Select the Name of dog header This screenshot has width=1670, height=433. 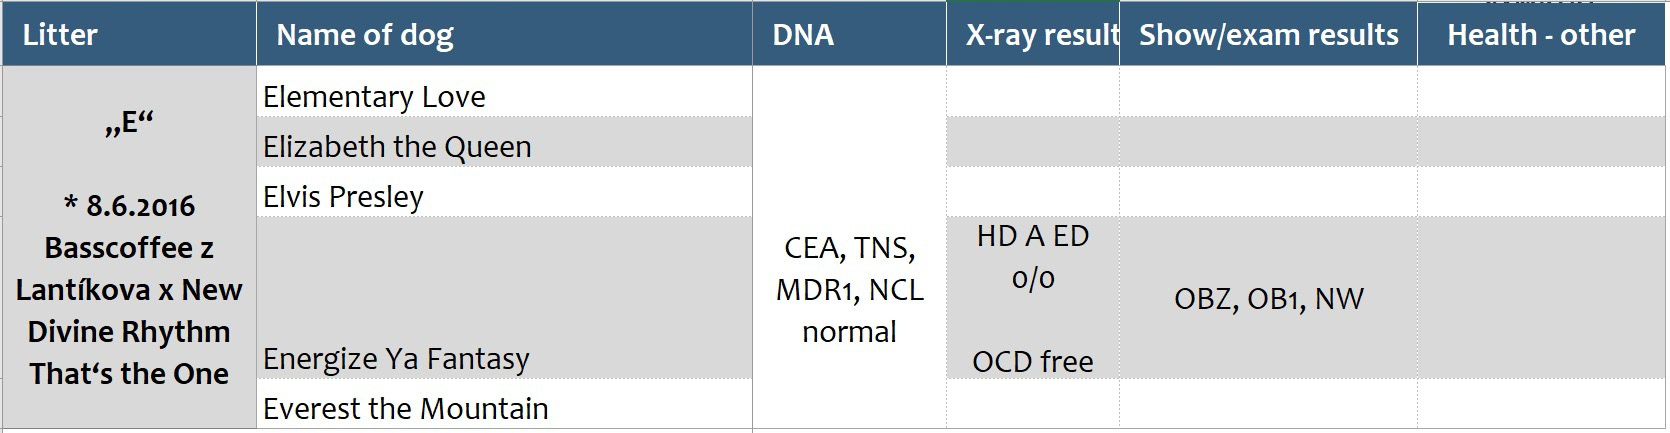pos(504,35)
